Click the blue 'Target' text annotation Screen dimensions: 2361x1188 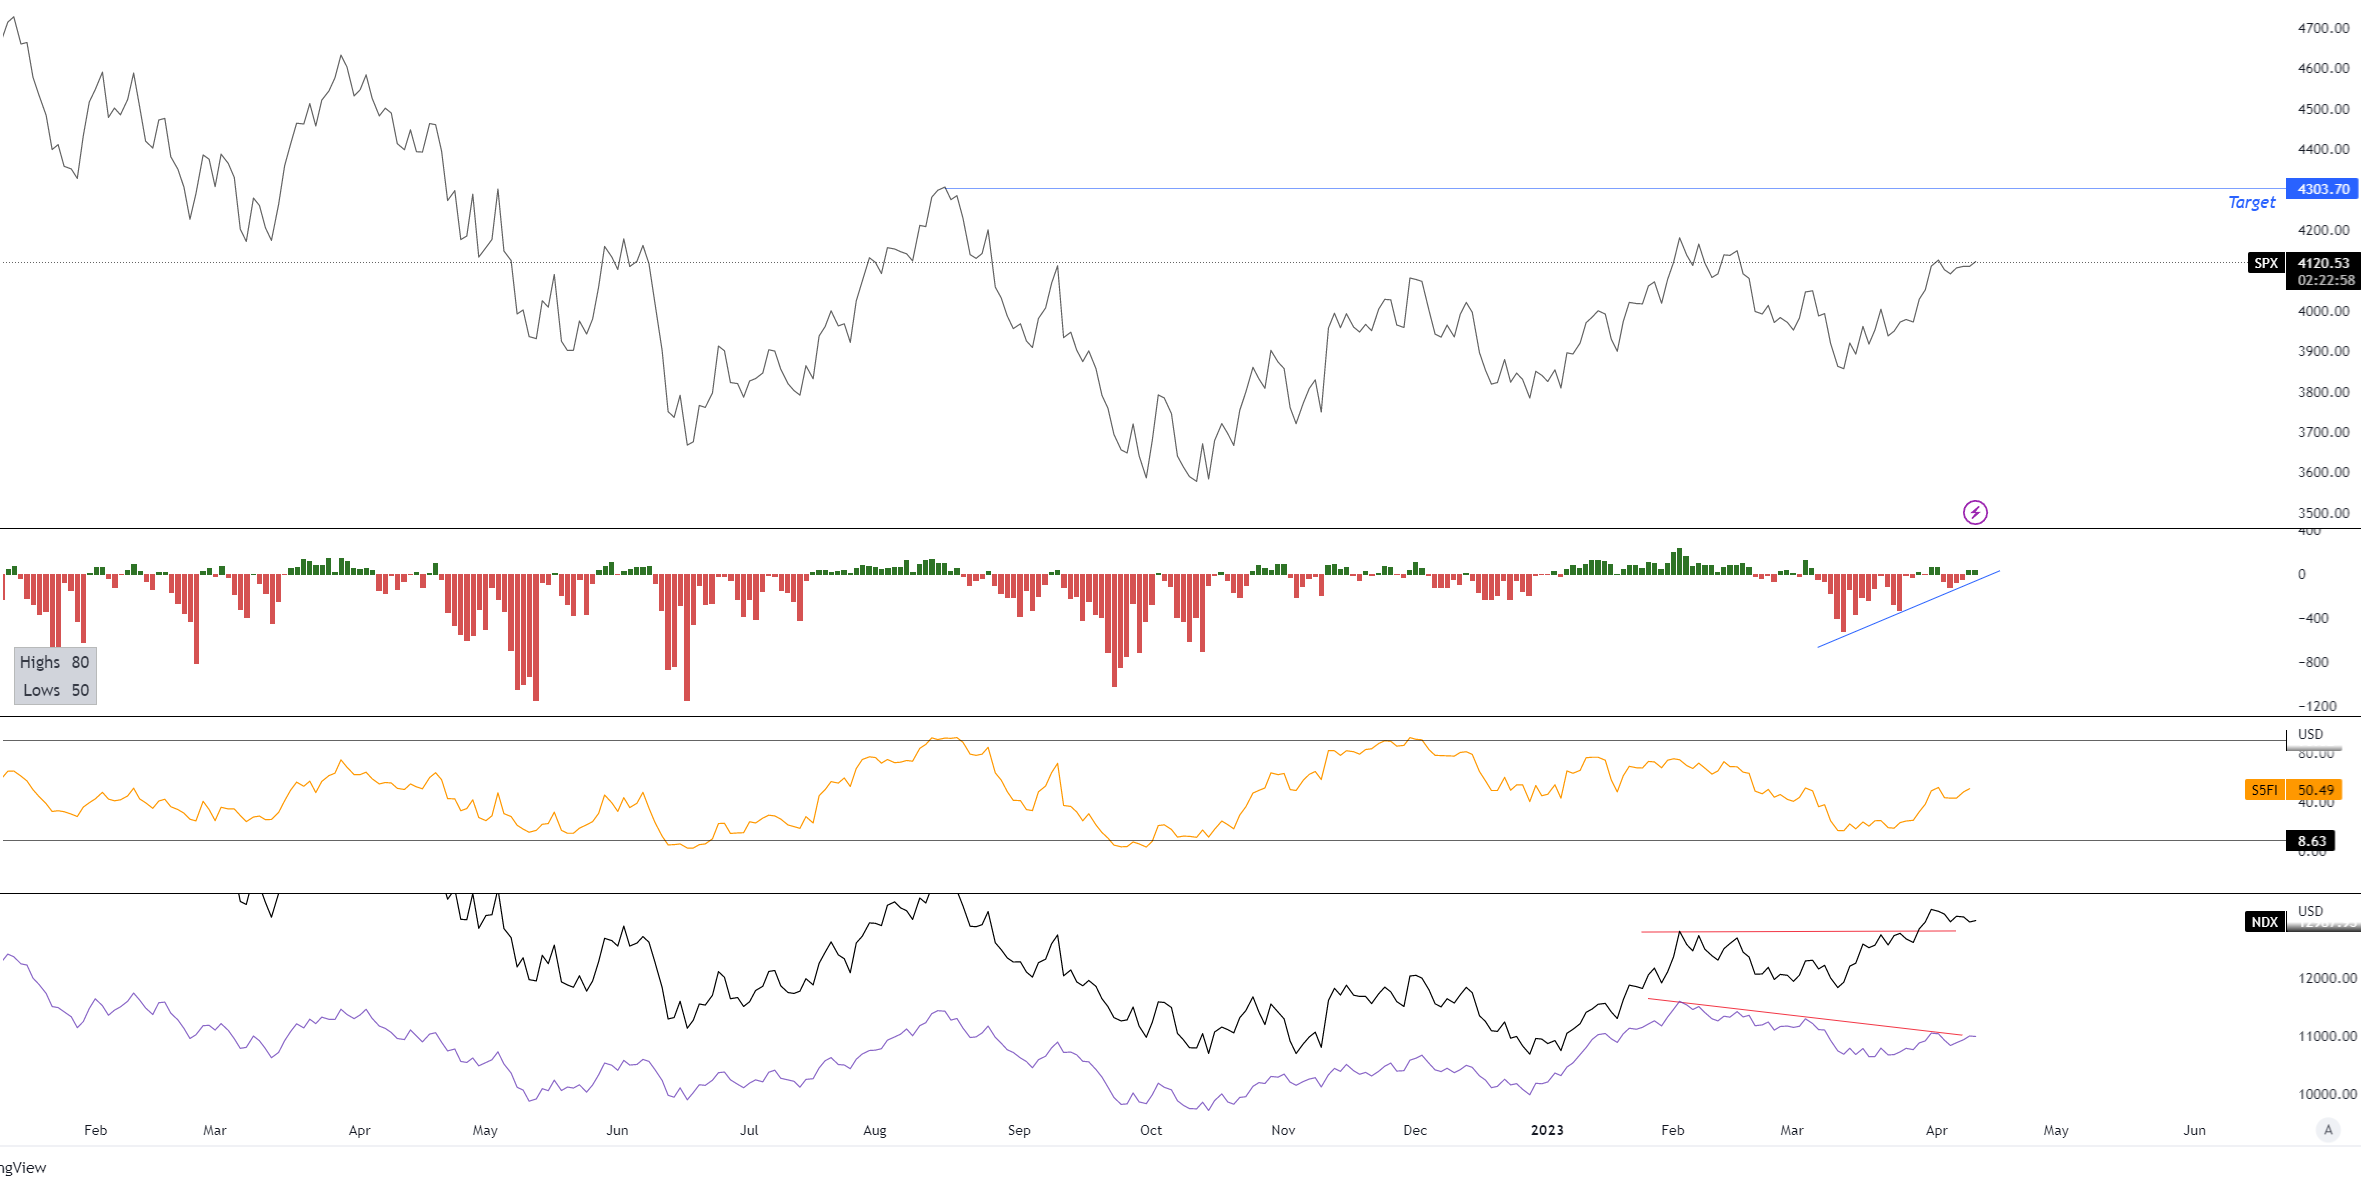pyautogui.click(x=2251, y=202)
